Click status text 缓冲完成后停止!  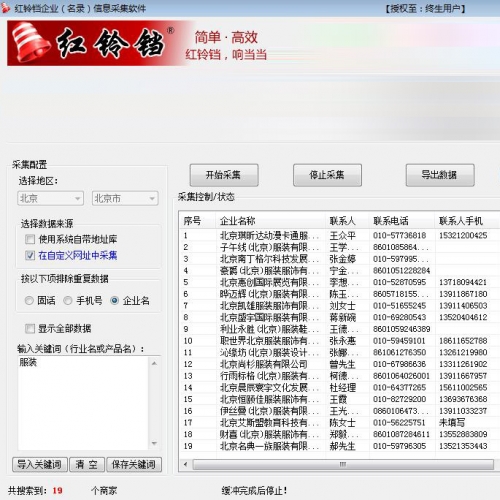pos(254,491)
